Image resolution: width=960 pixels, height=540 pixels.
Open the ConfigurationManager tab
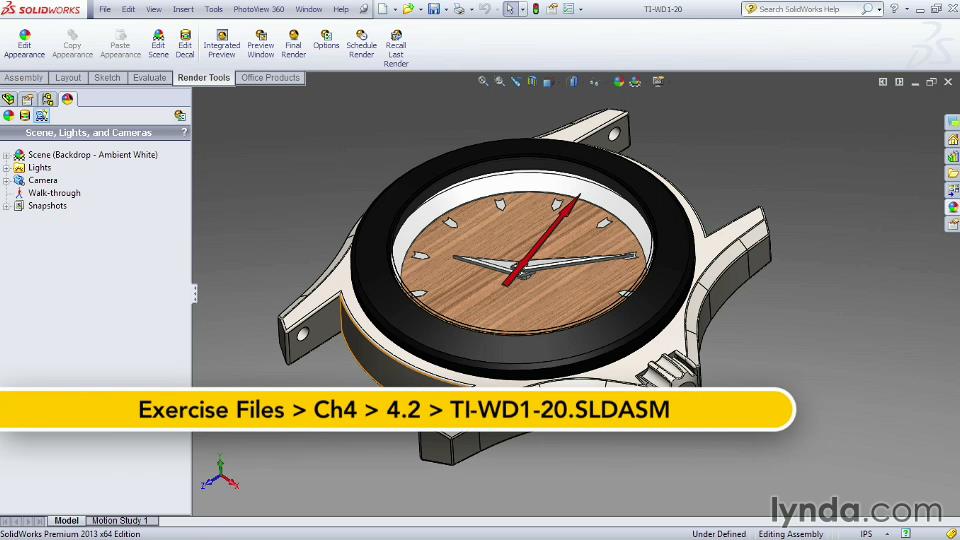click(x=48, y=99)
